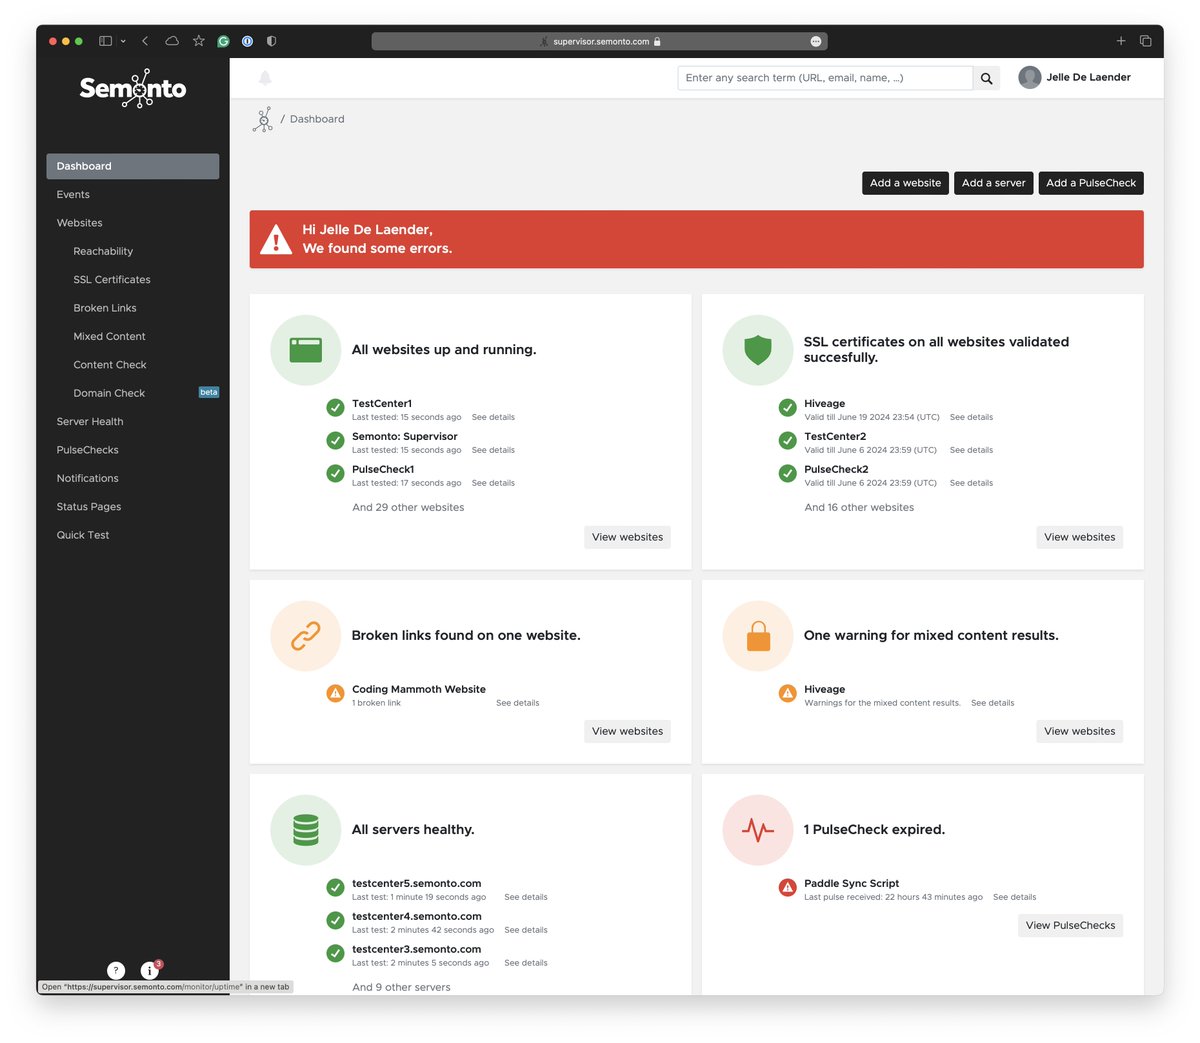Click the Dashboard breadcrumb link
The image size is (1200, 1043).
(x=317, y=119)
